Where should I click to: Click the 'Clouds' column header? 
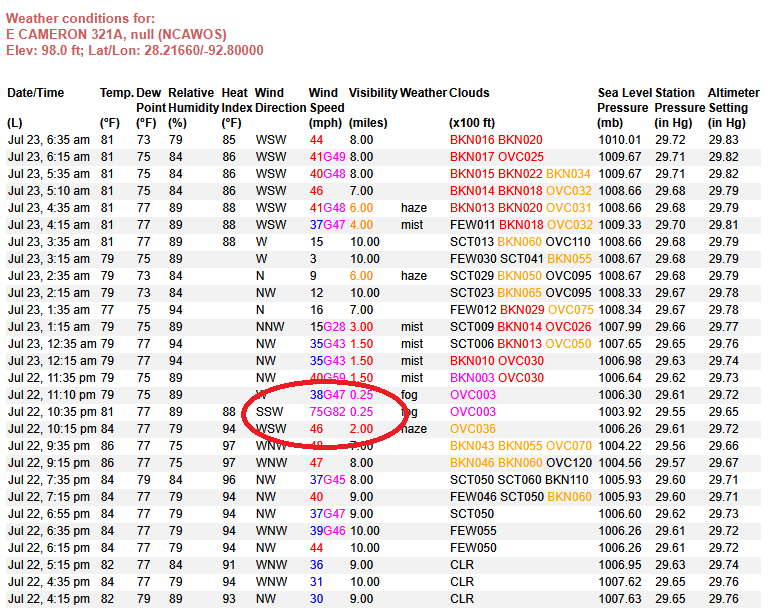coord(469,93)
